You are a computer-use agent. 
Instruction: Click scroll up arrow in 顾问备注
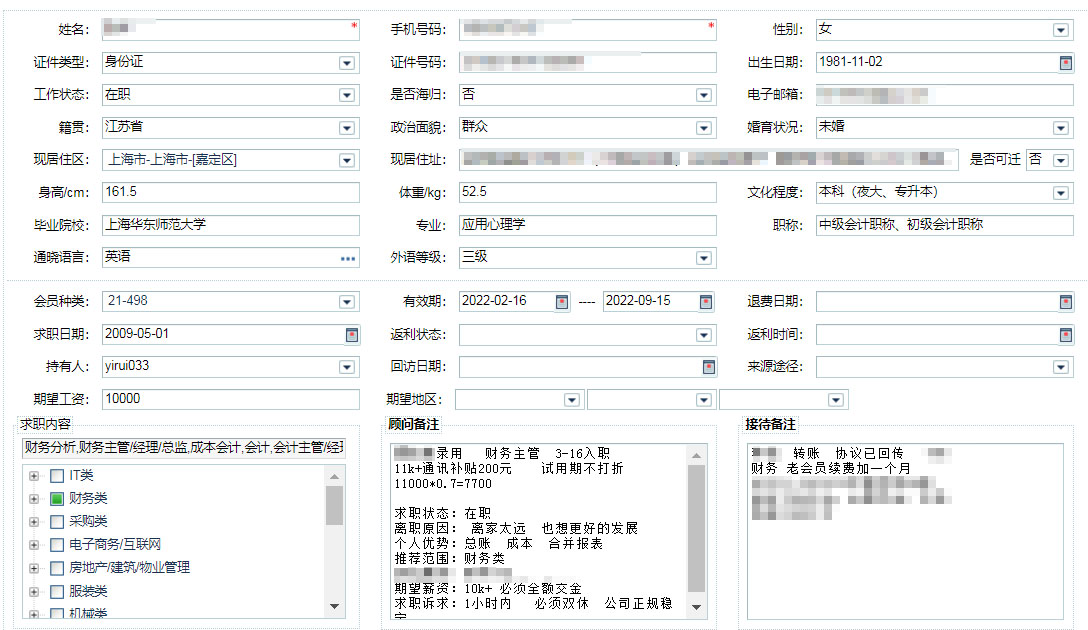click(696, 455)
